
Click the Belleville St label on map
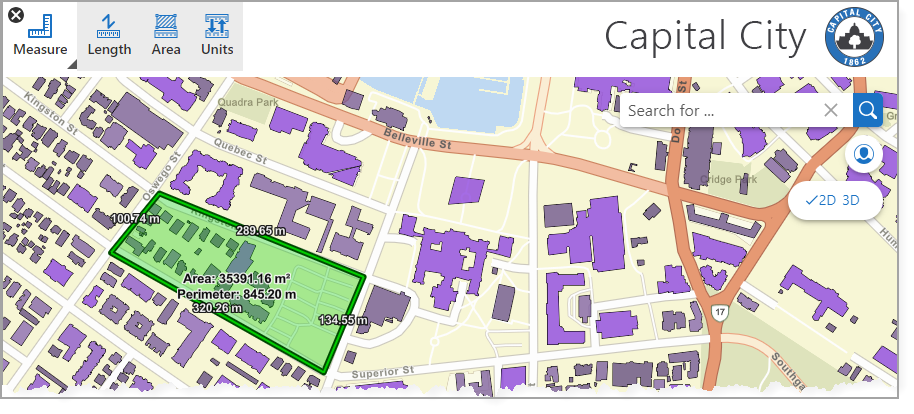(x=418, y=139)
